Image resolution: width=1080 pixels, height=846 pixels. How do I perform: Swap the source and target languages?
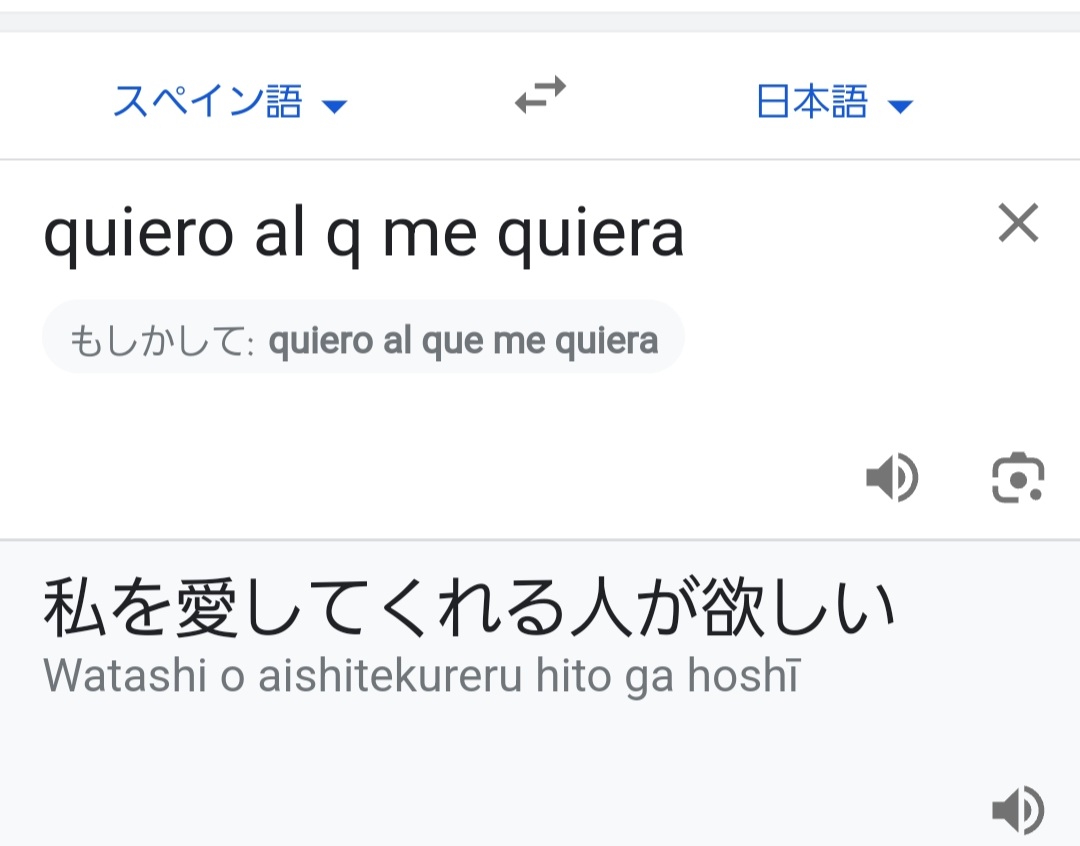tap(540, 96)
